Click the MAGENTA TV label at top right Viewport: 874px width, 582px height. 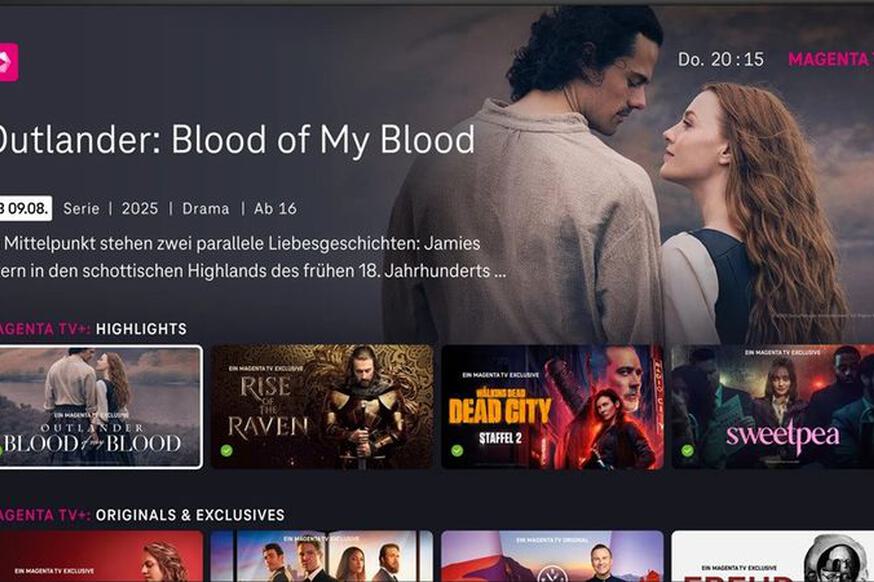point(831,59)
